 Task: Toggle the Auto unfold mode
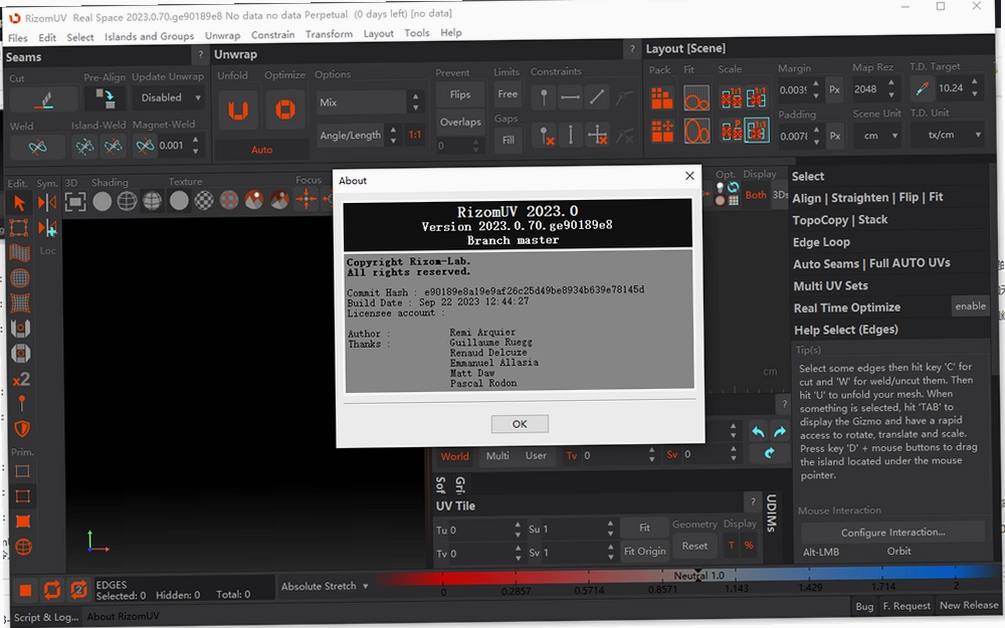pos(262,150)
